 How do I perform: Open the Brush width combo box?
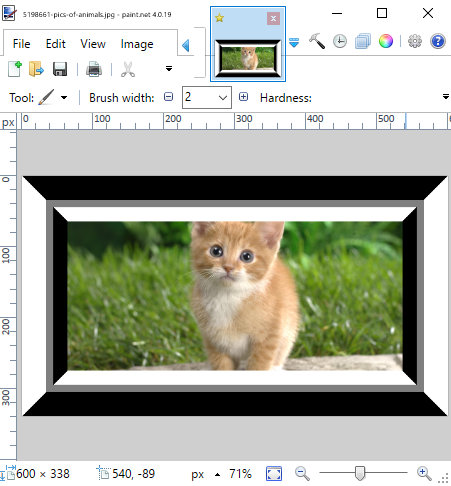pos(207,97)
